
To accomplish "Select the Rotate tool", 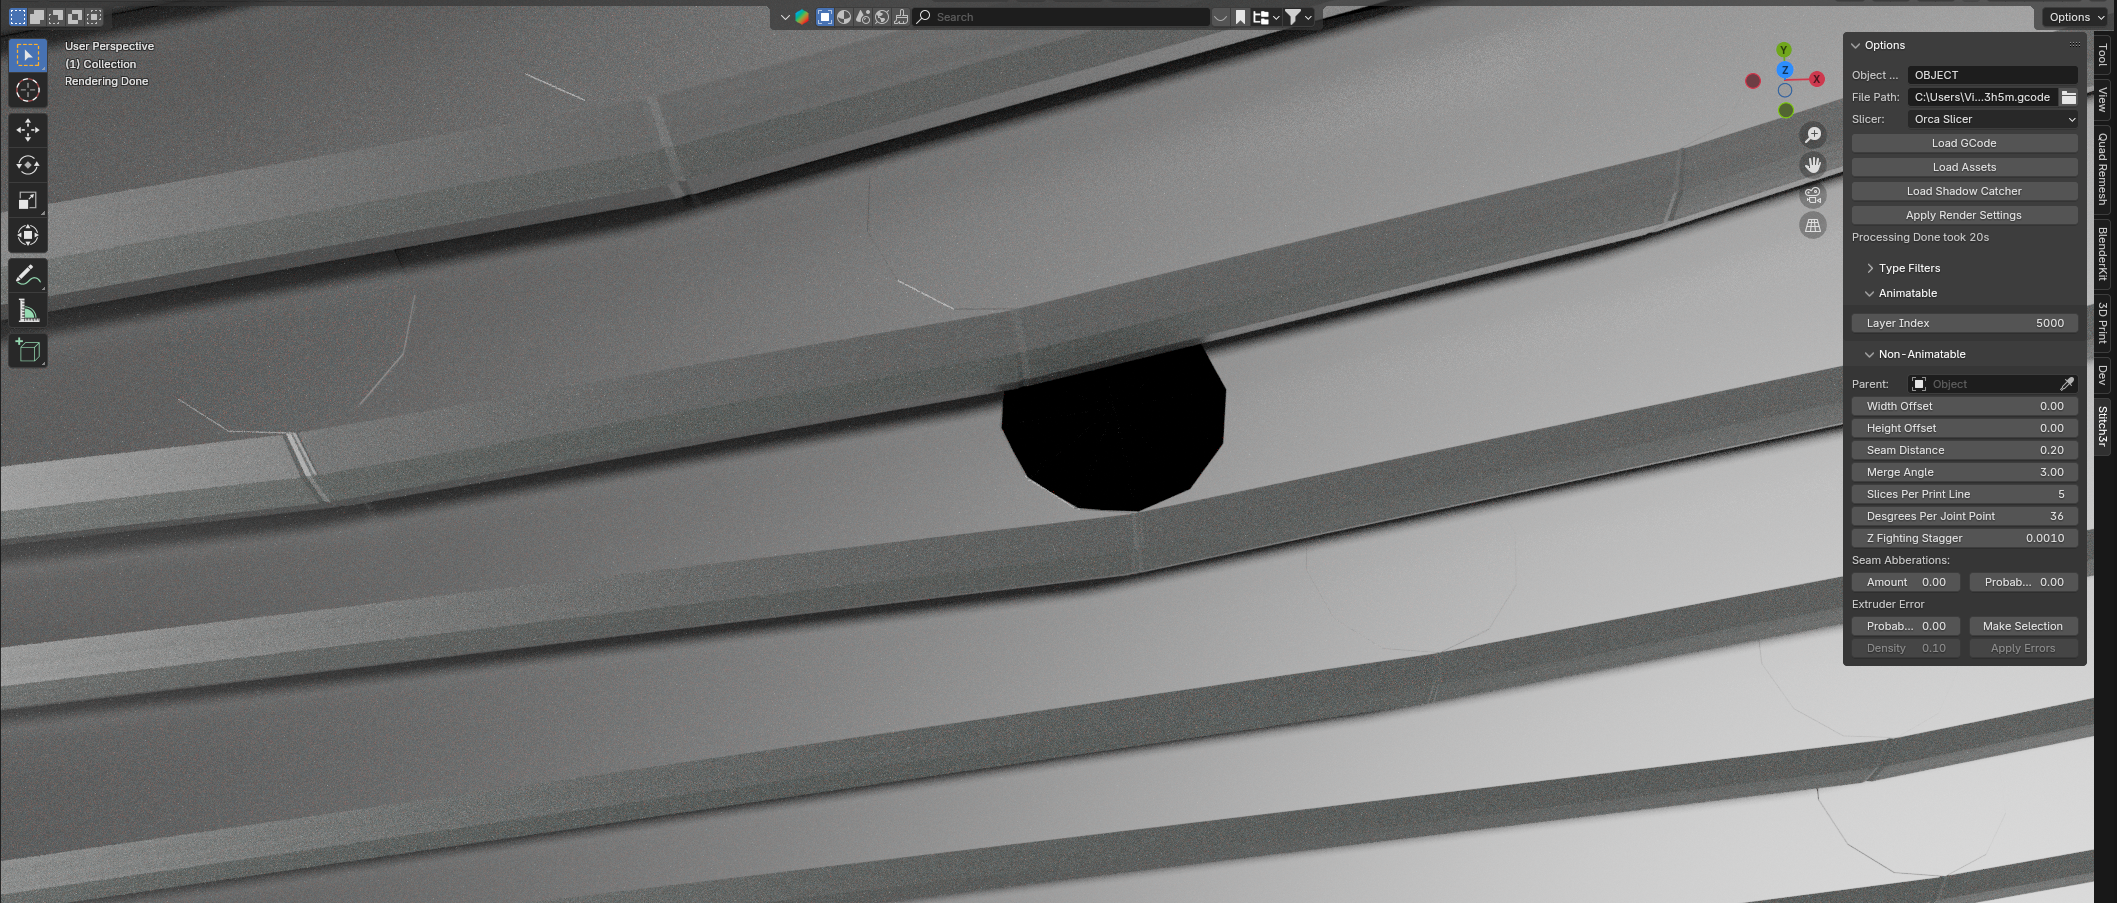I will tap(28, 165).
